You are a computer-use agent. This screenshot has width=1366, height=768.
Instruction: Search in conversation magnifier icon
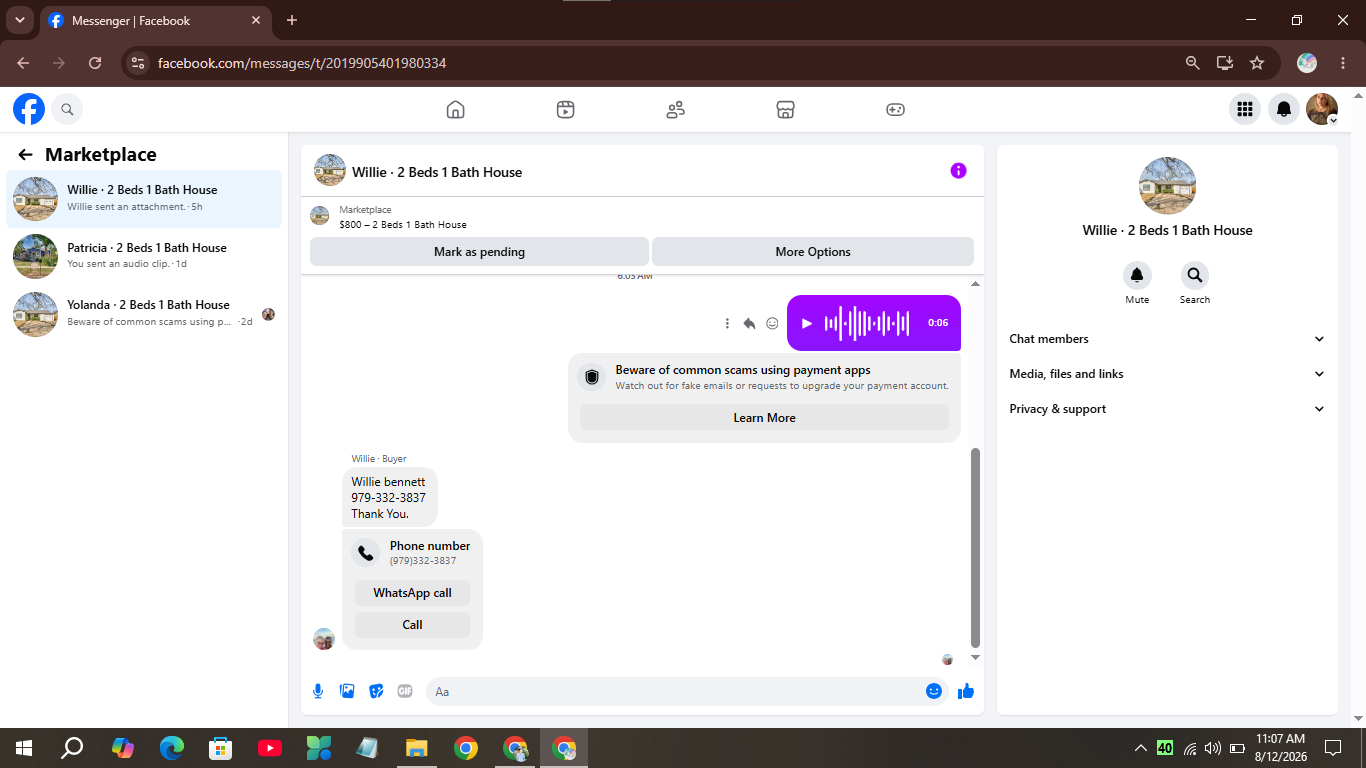(x=1194, y=276)
